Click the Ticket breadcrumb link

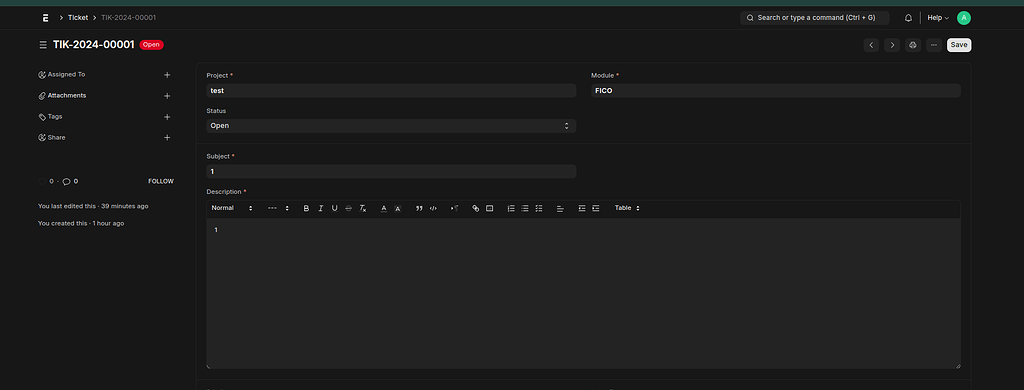(x=78, y=18)
